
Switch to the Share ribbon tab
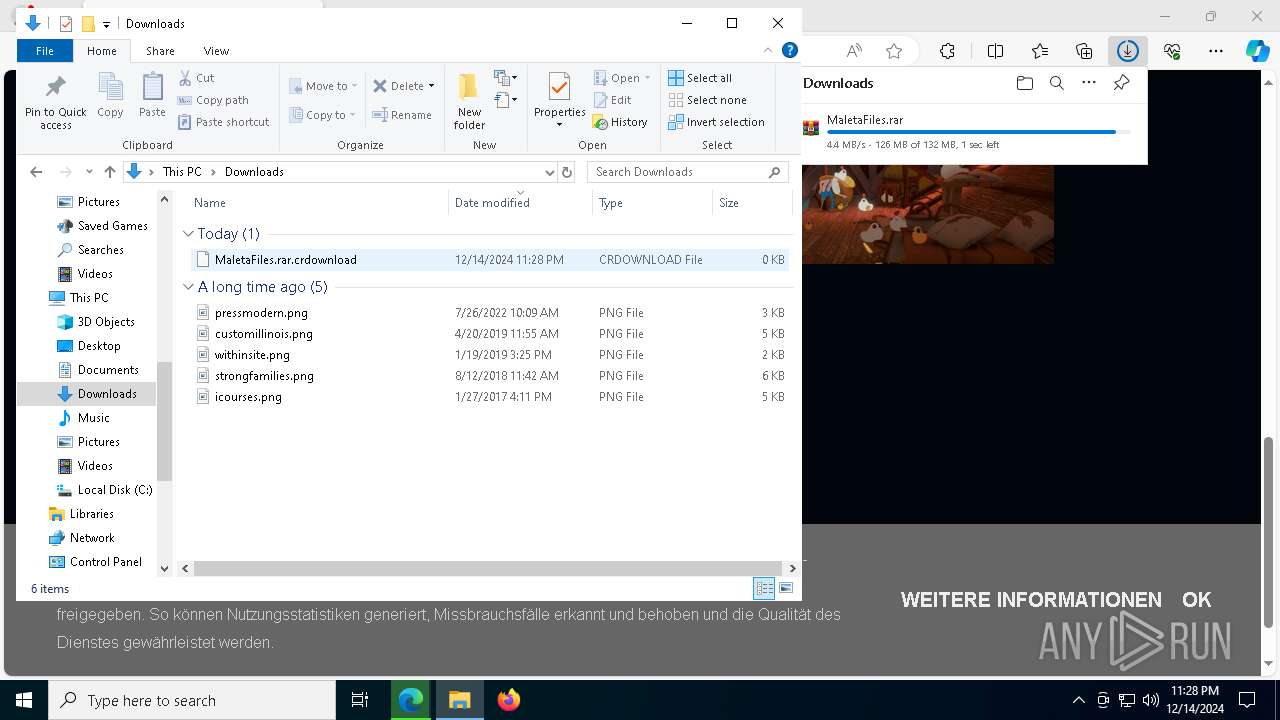coord(160,51)
